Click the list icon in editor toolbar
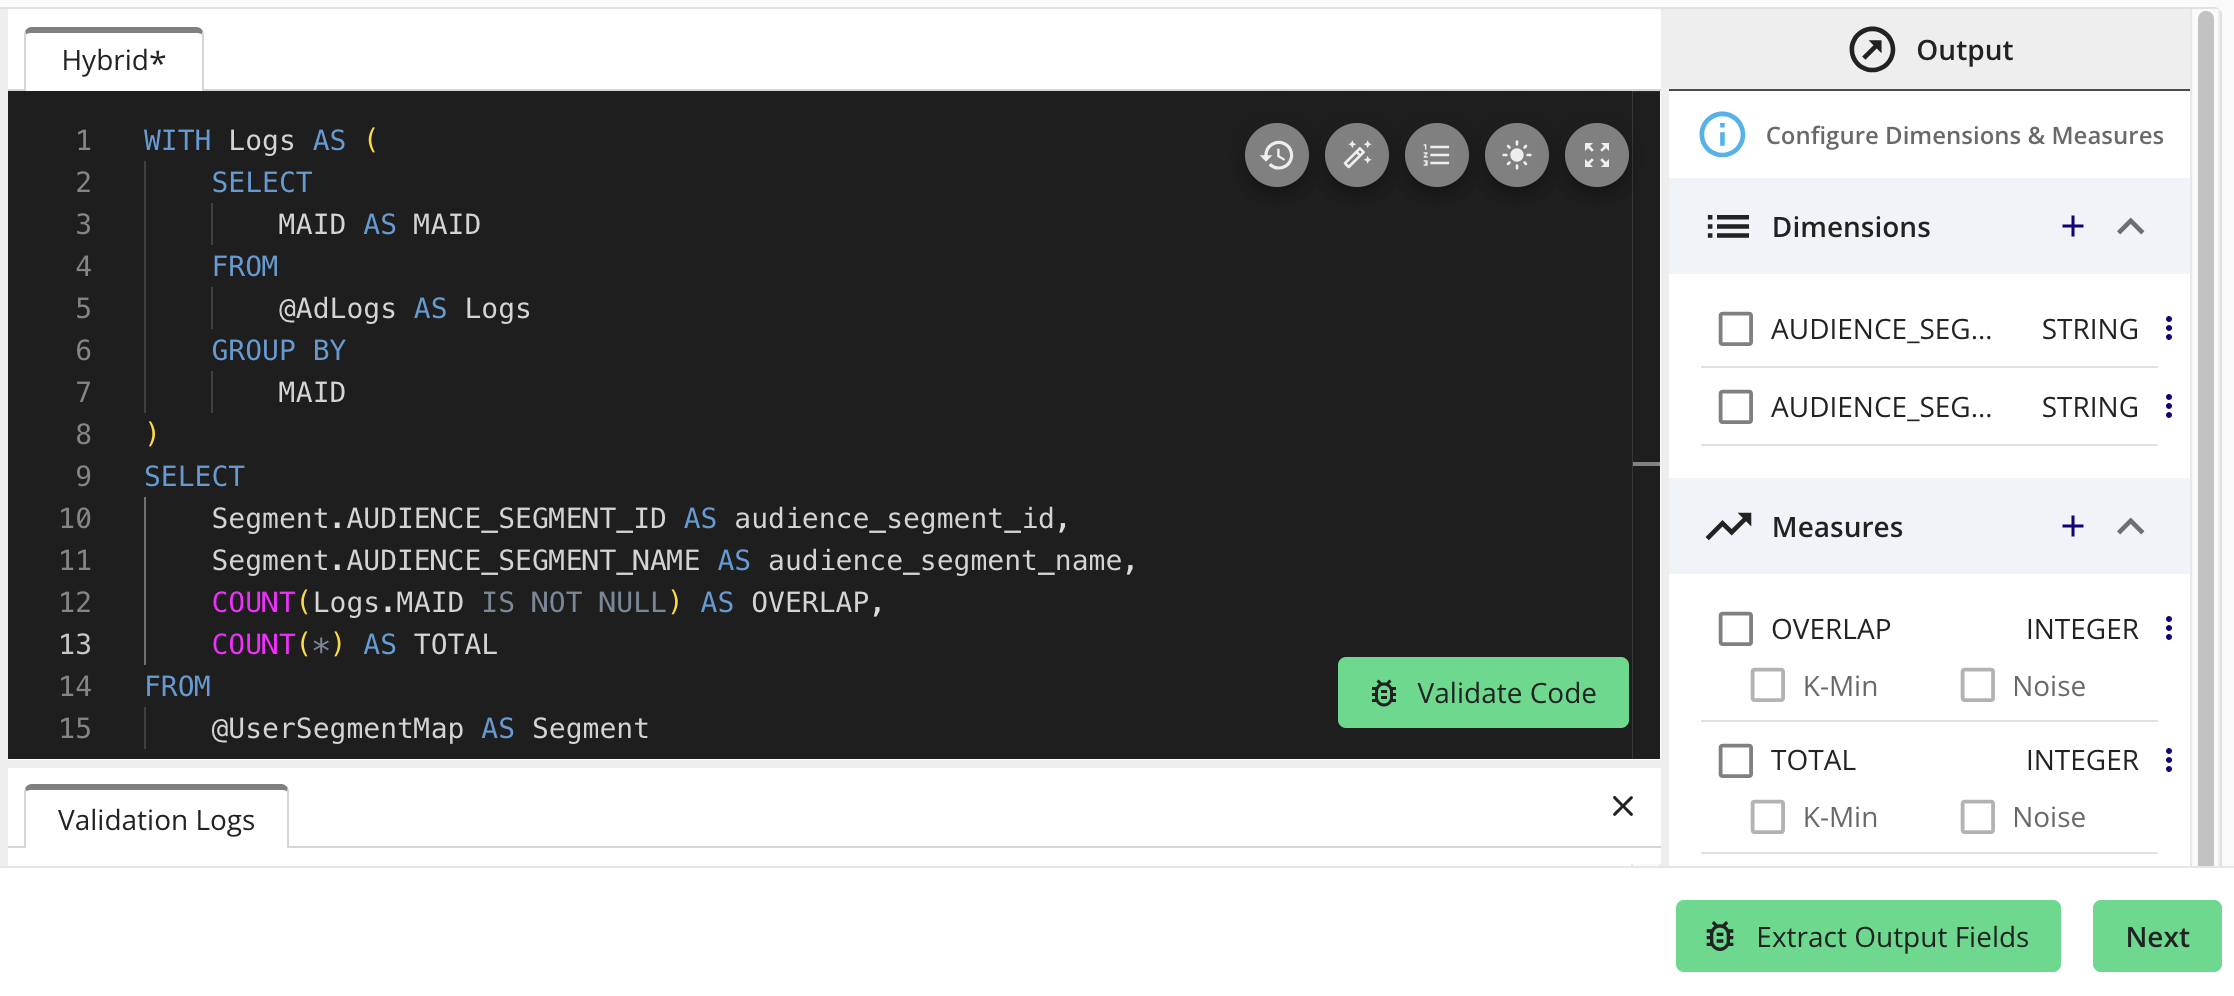Viewport: 2234px width, 996px height. pyautogui.click(x=1436, y=155)
